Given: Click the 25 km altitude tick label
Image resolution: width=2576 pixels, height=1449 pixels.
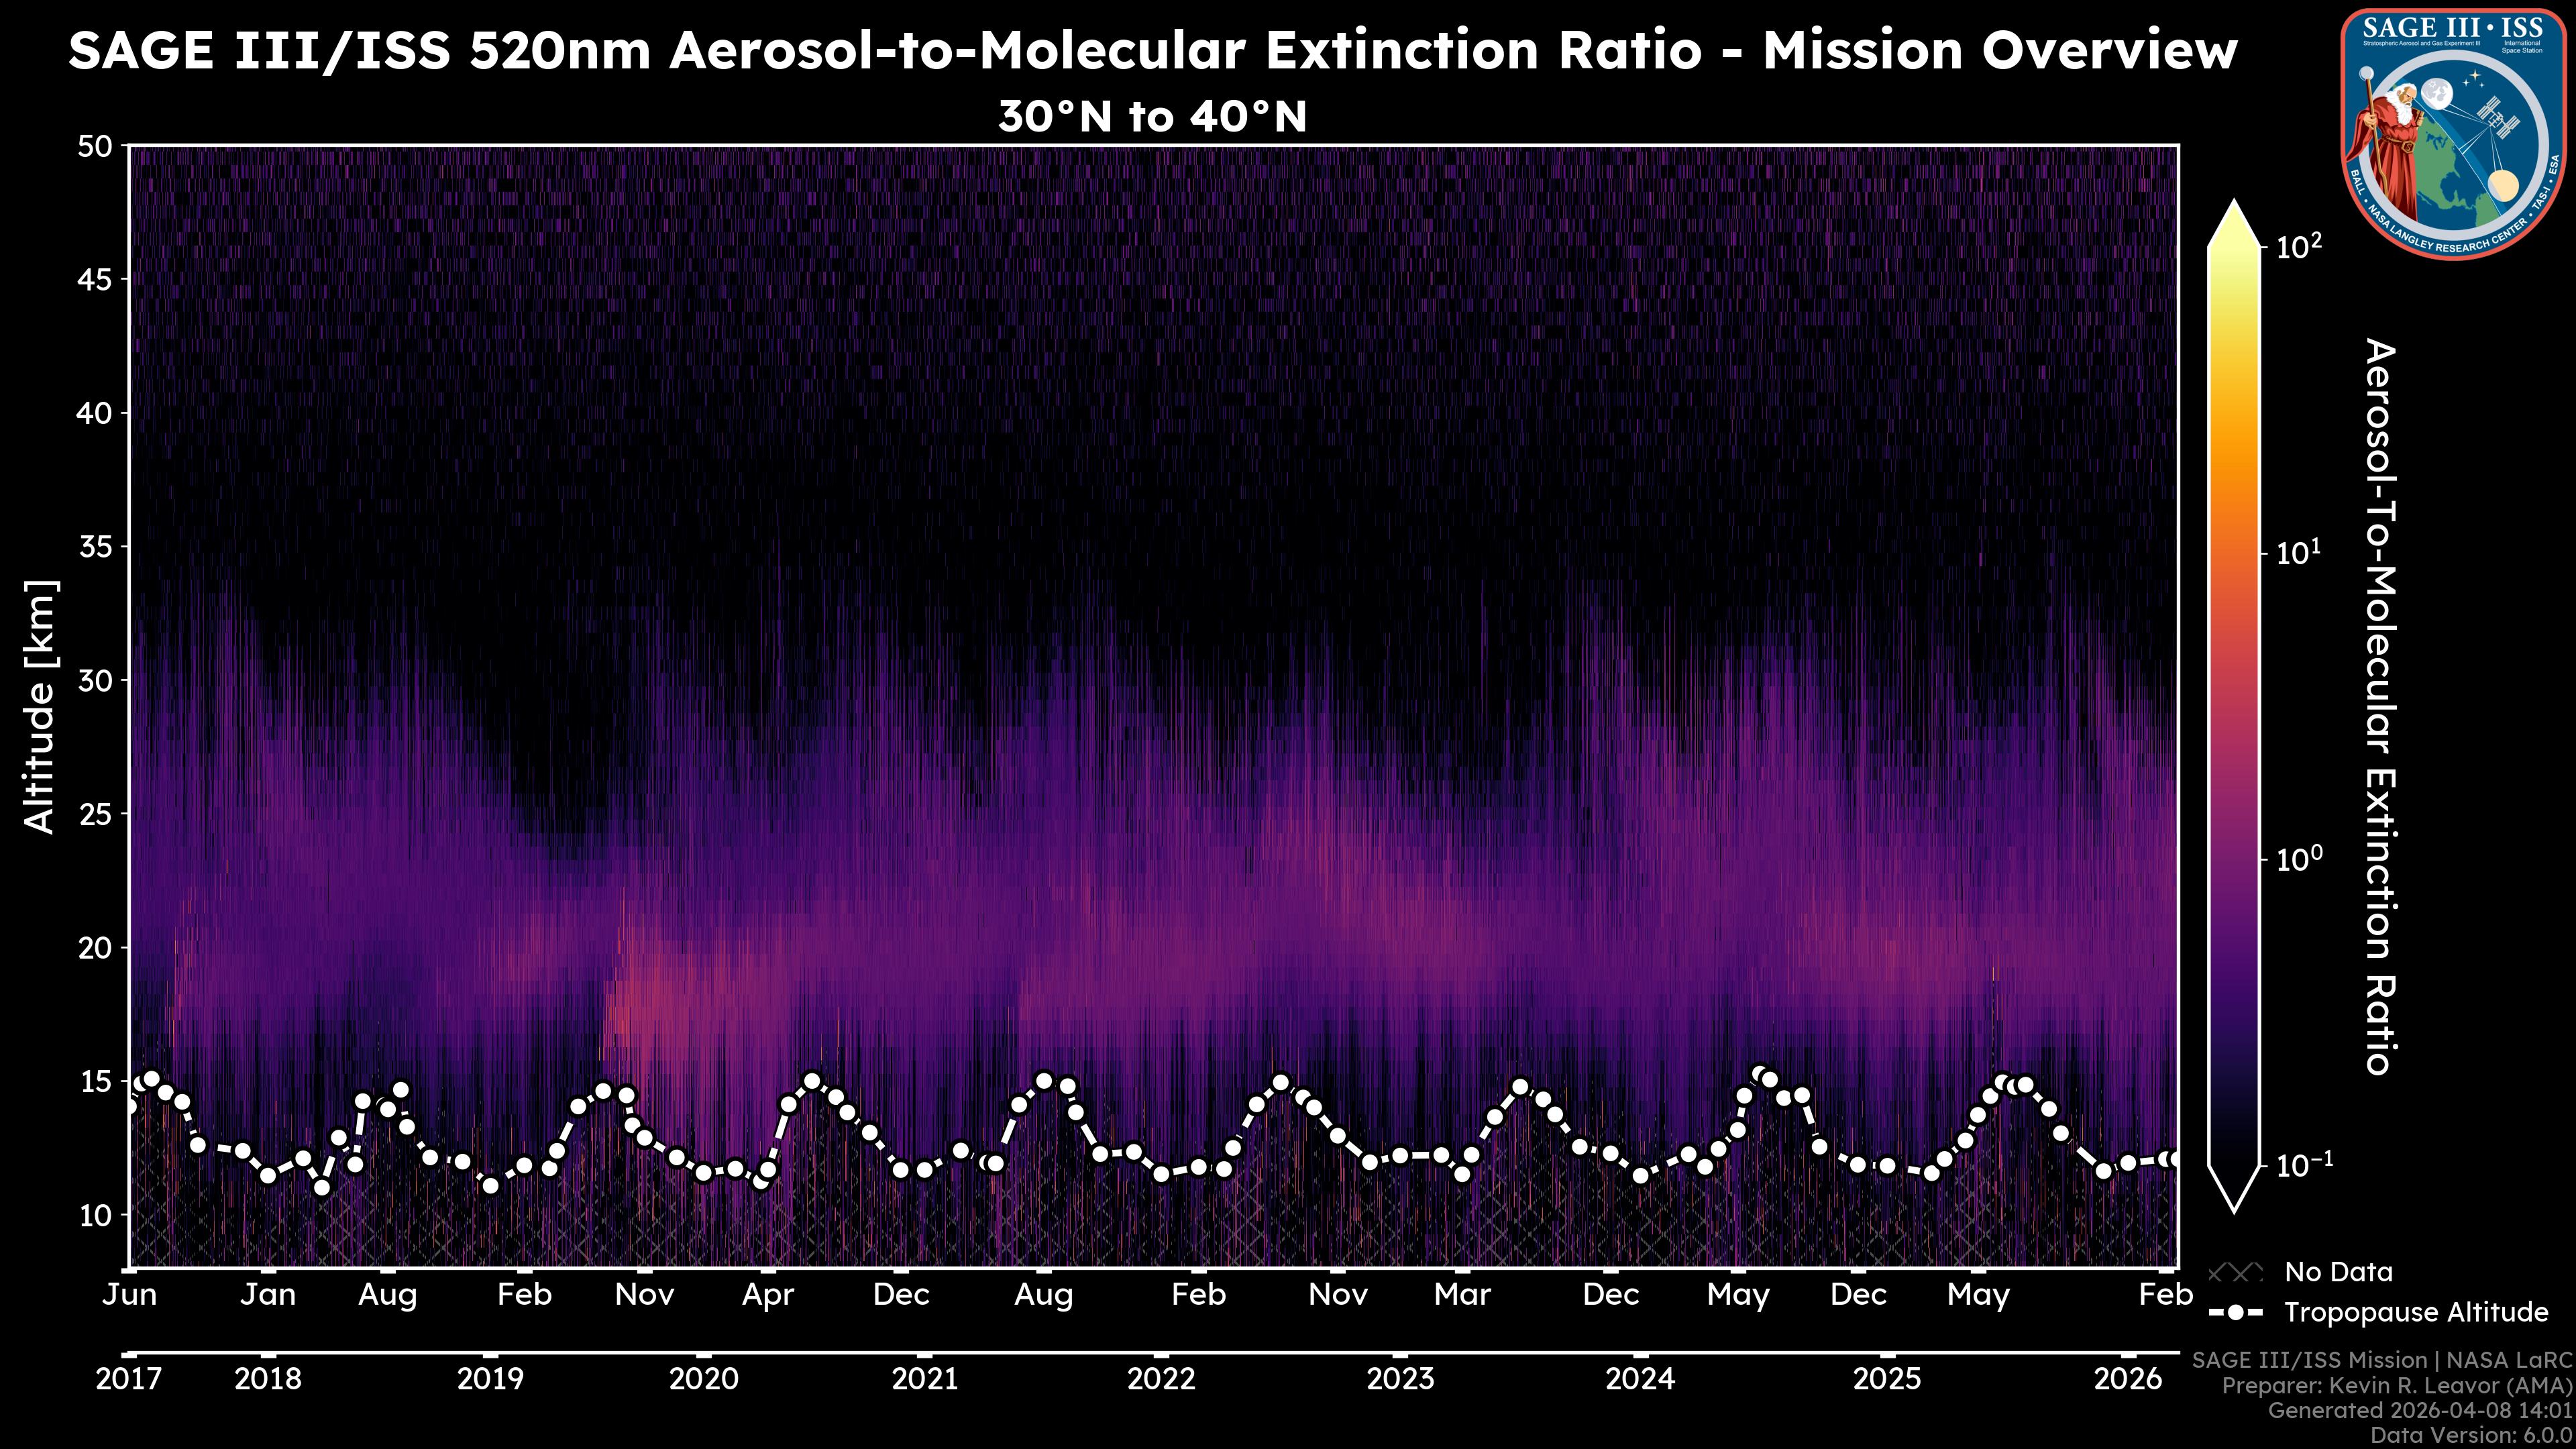Looking at the screenshot, I should click(x=94, y=814).
